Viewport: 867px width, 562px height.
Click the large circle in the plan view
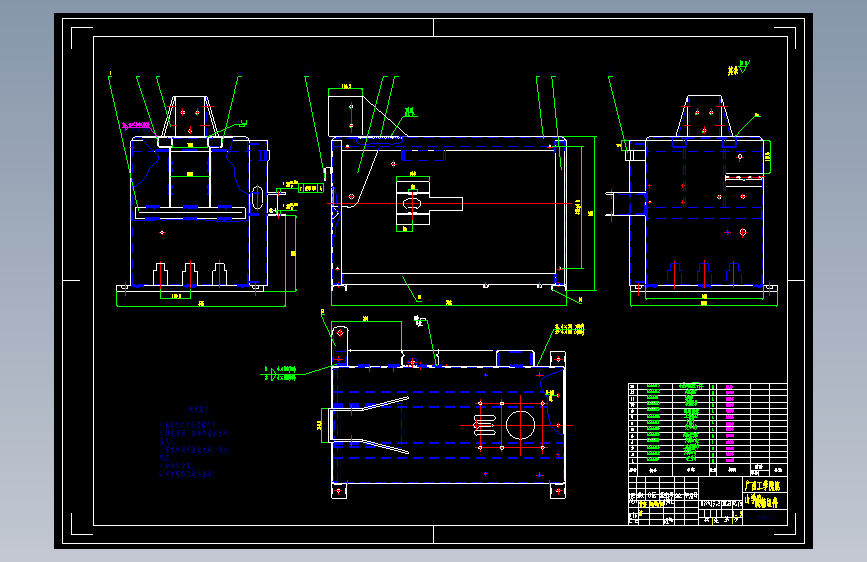coord(520,425)
